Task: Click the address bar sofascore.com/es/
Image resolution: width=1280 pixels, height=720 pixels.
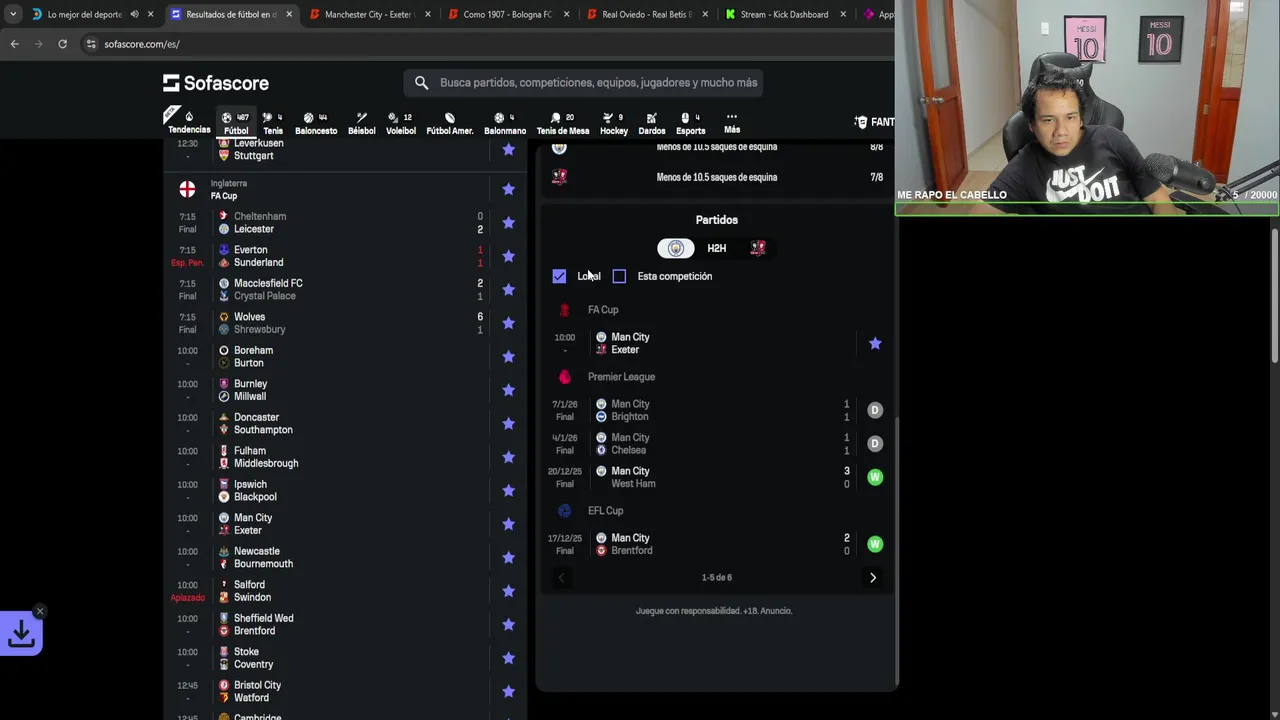Action: click(141, 44)
